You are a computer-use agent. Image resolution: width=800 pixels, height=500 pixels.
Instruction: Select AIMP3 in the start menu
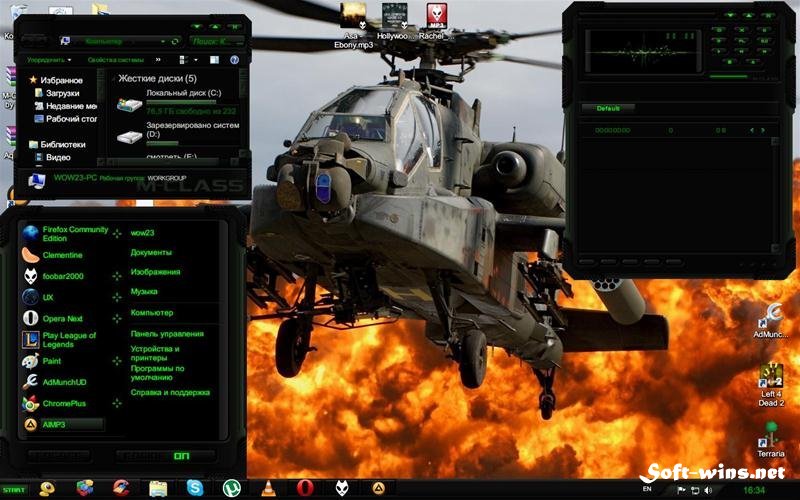click(x=63, y=424)
